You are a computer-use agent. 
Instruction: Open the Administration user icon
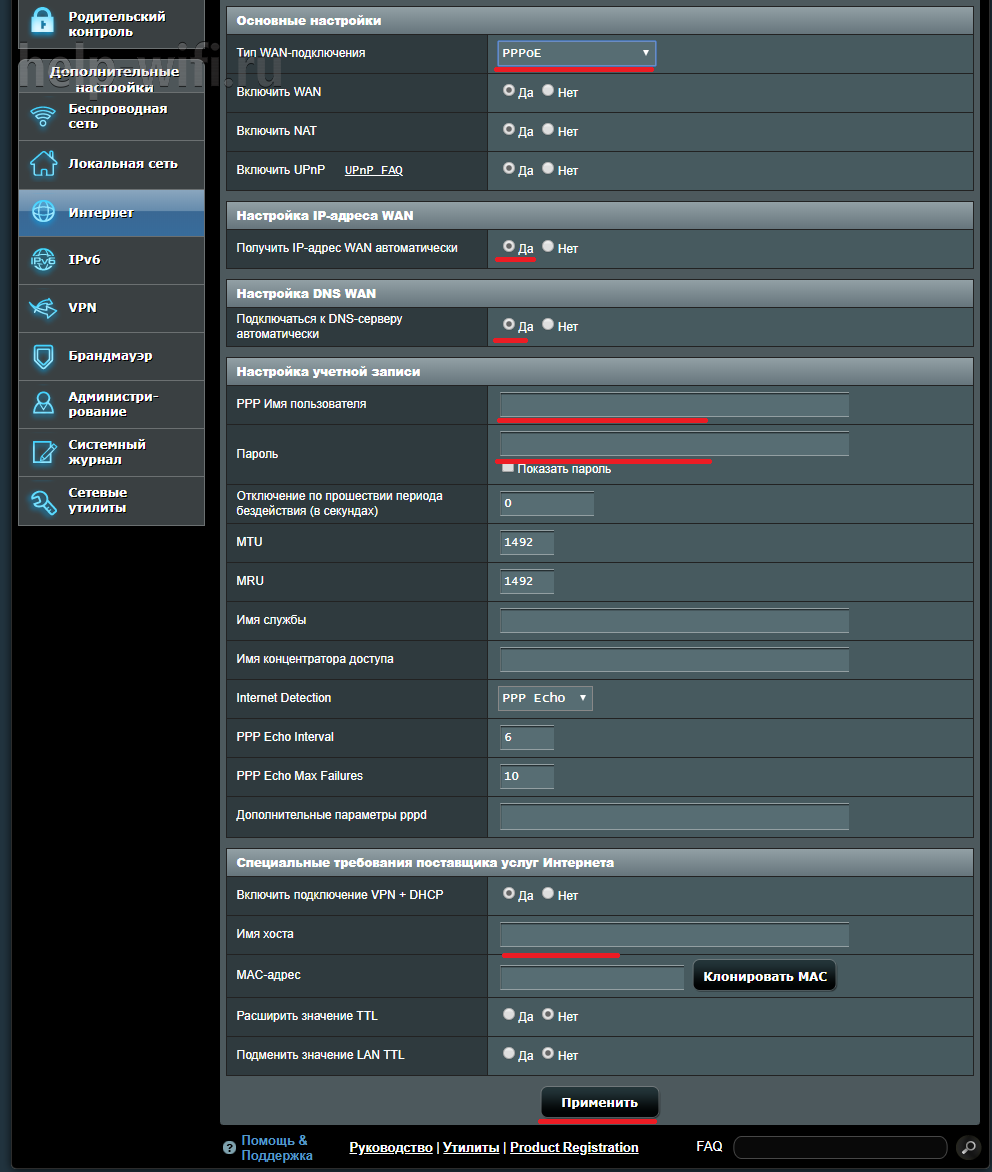click(43, 404)
